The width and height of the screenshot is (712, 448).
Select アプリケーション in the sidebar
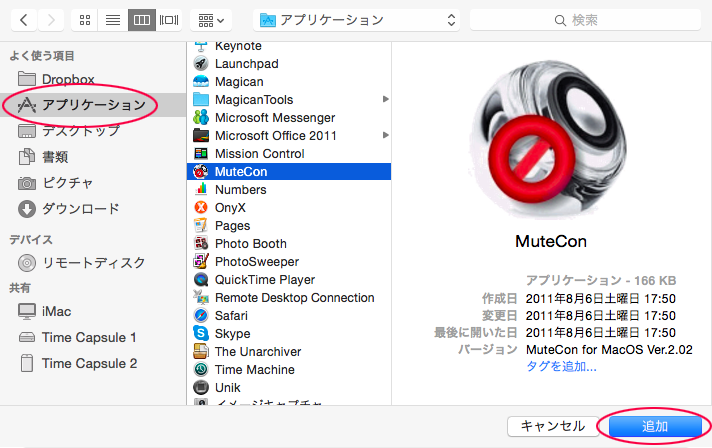point(93,105)
